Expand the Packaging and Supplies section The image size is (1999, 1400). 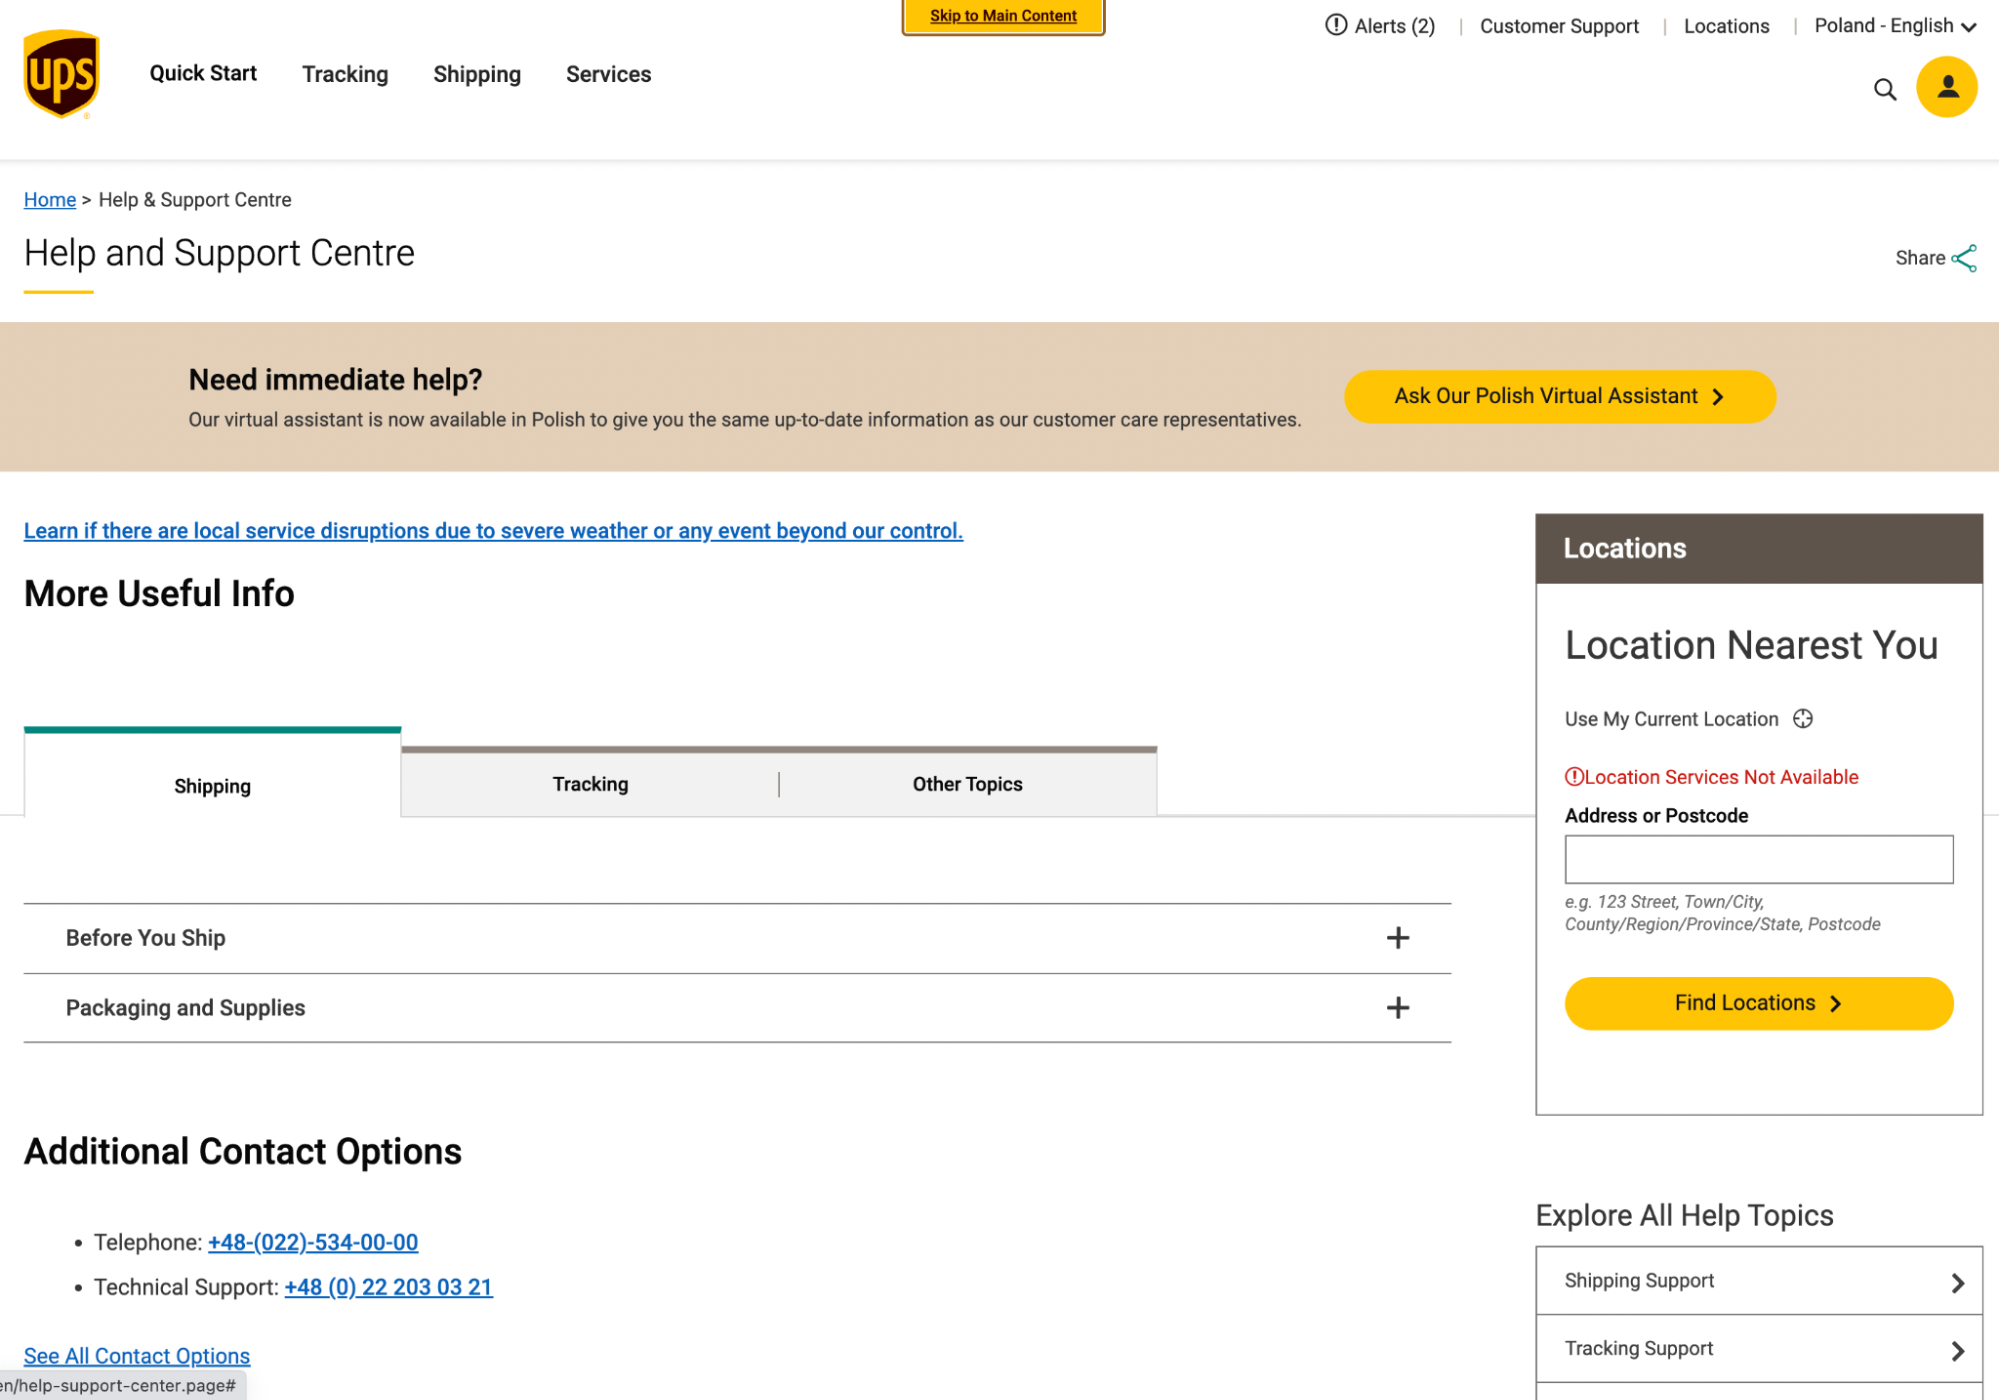(737, 1008)
